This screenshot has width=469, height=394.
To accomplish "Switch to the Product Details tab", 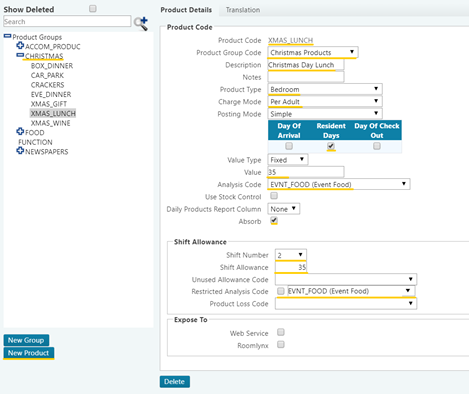I will [x=186, y=10].
